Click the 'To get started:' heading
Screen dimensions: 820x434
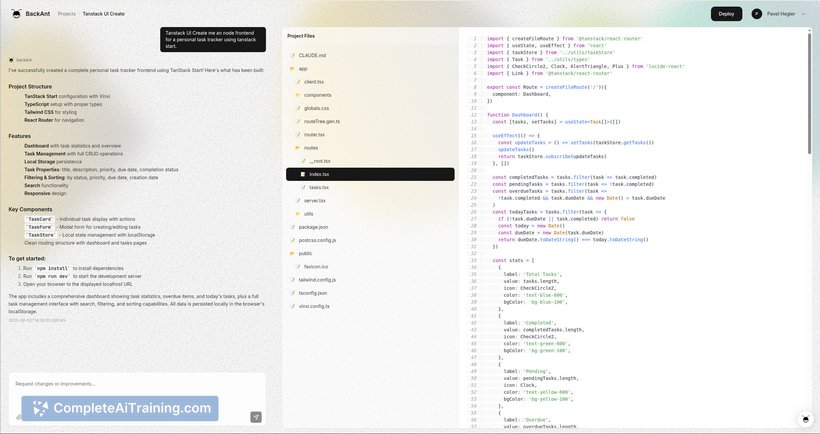(x=27, y=258)
